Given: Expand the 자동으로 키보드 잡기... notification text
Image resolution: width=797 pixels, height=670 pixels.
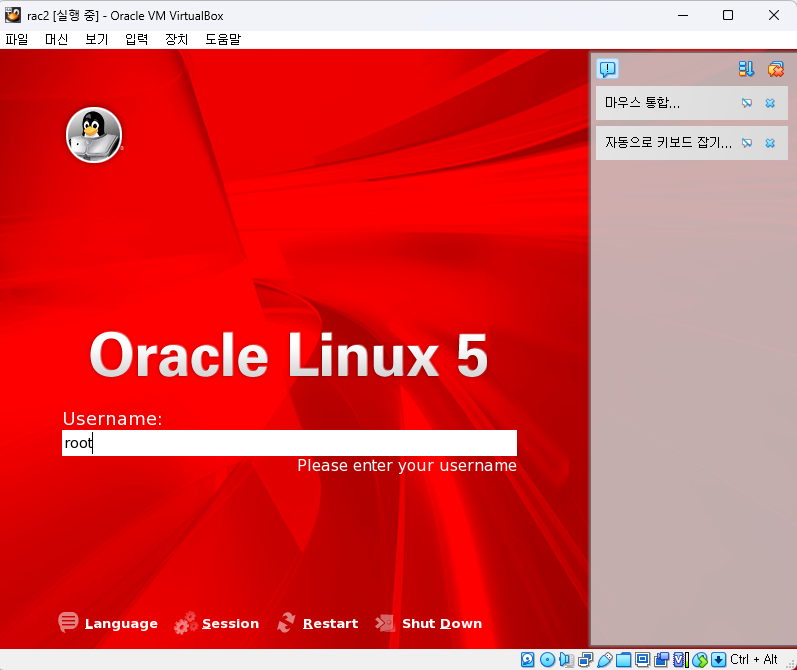Looking at the screenshot, I should [x=668, y=142].
